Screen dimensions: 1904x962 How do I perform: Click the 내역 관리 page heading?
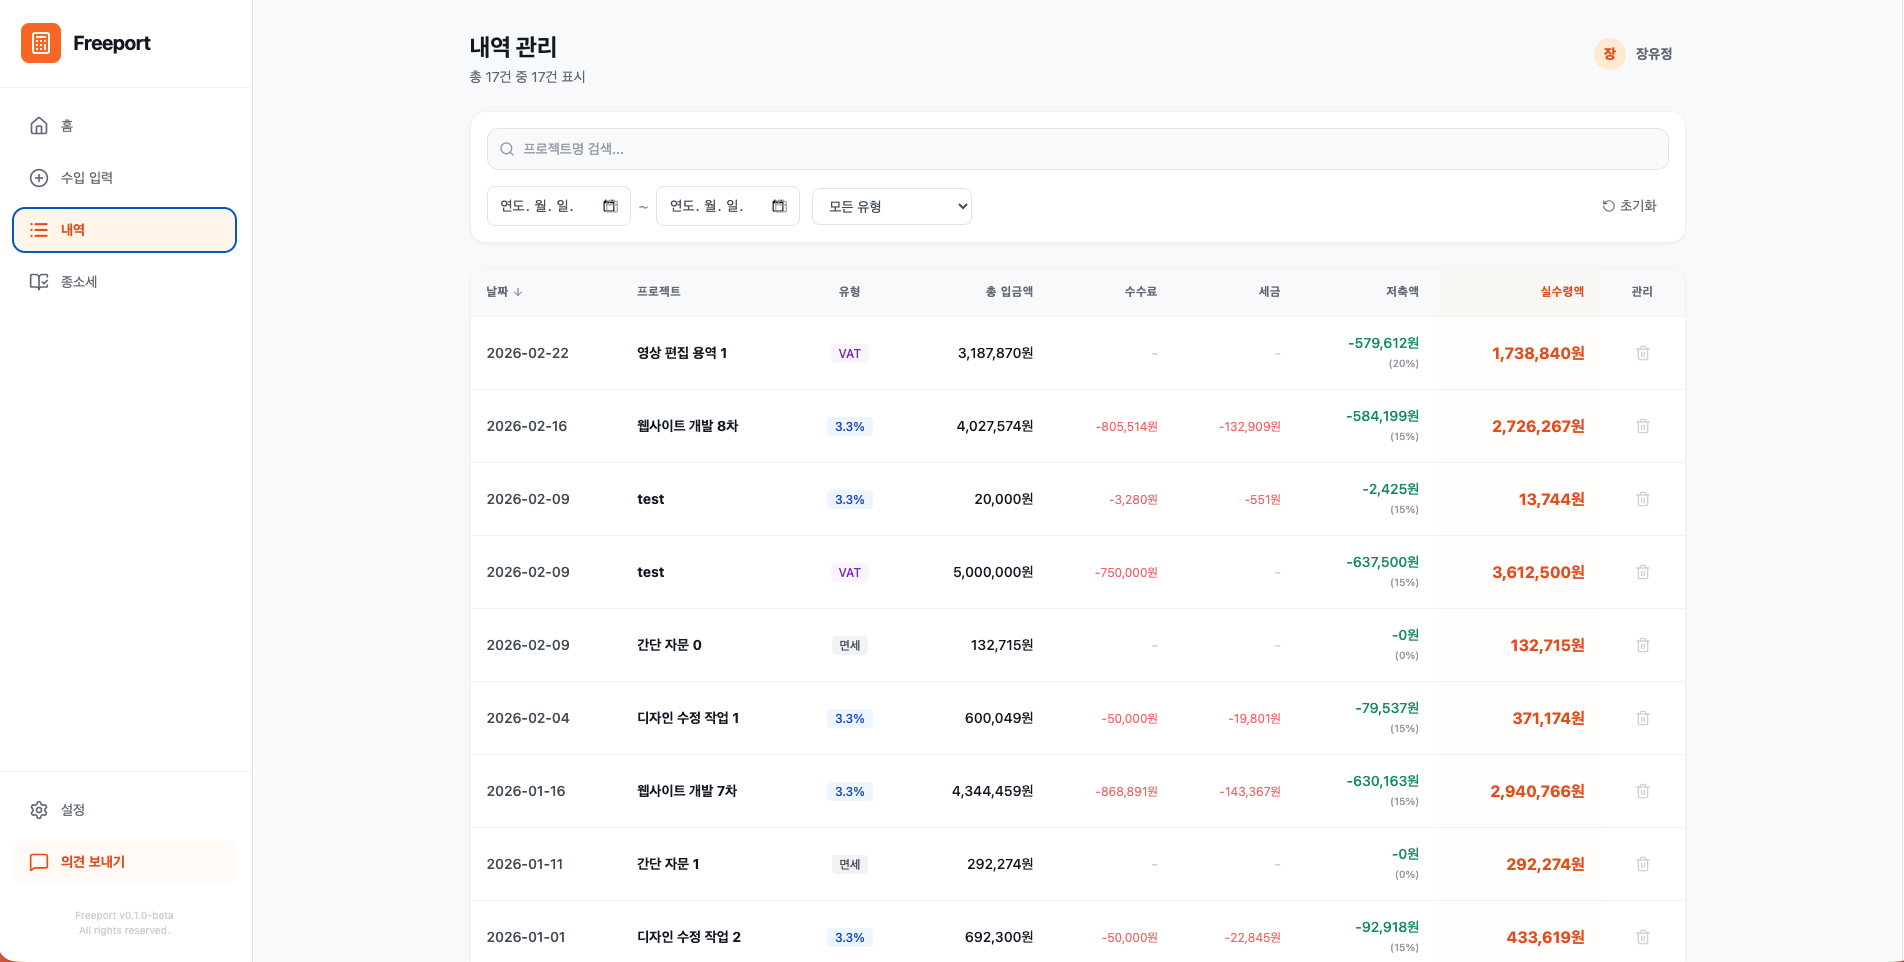click(x=513, y=47)
